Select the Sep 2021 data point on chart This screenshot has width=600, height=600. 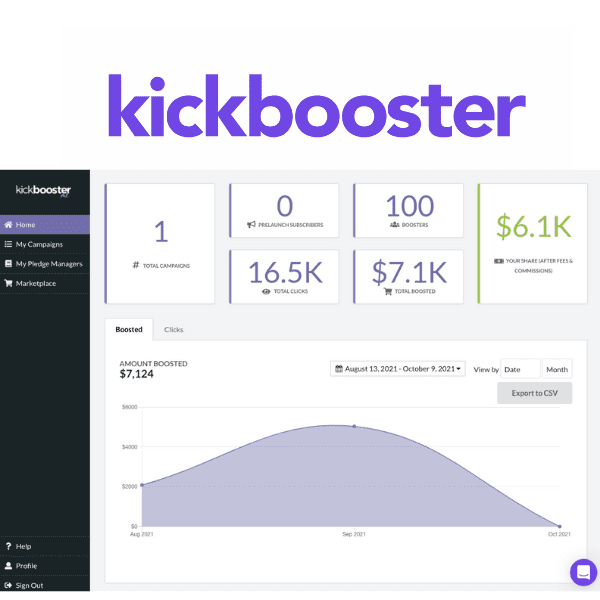[x=353, y=426]
